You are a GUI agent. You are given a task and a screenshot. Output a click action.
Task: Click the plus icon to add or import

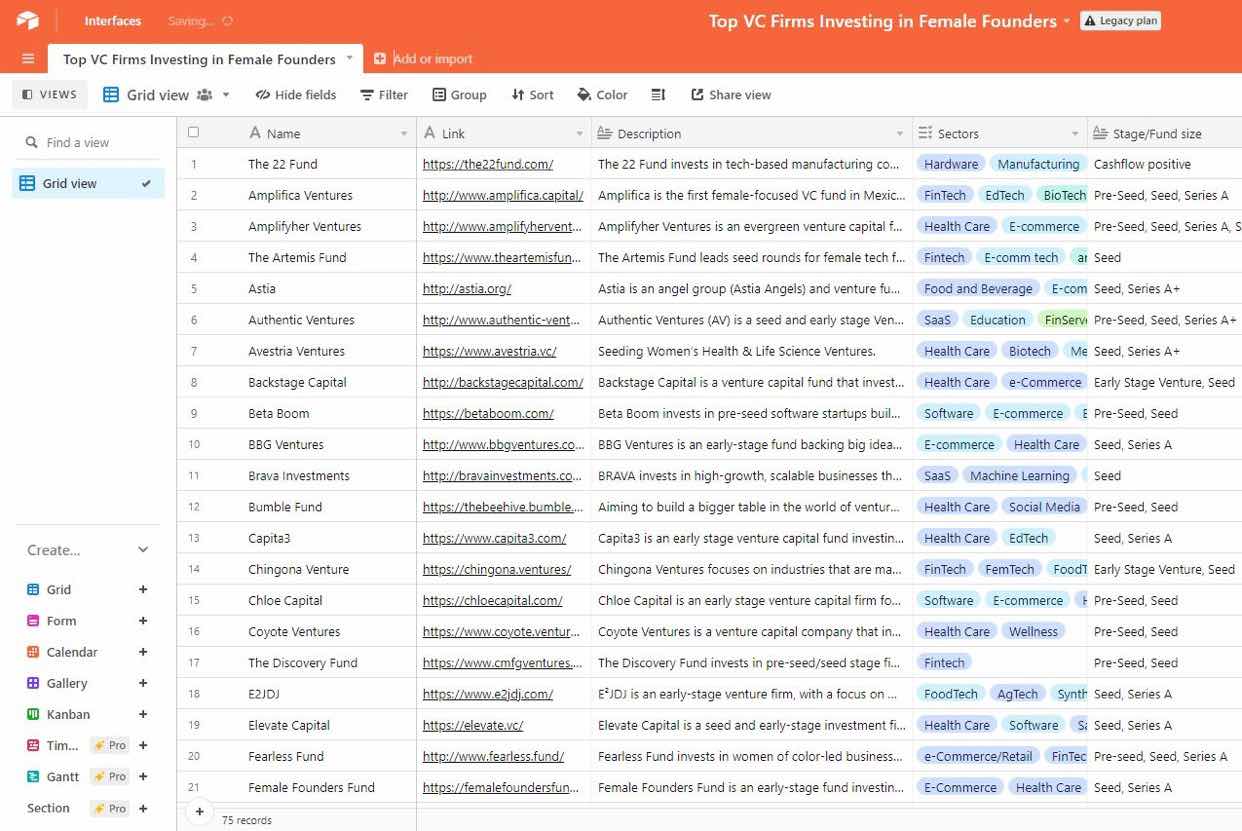click(380, 59)
